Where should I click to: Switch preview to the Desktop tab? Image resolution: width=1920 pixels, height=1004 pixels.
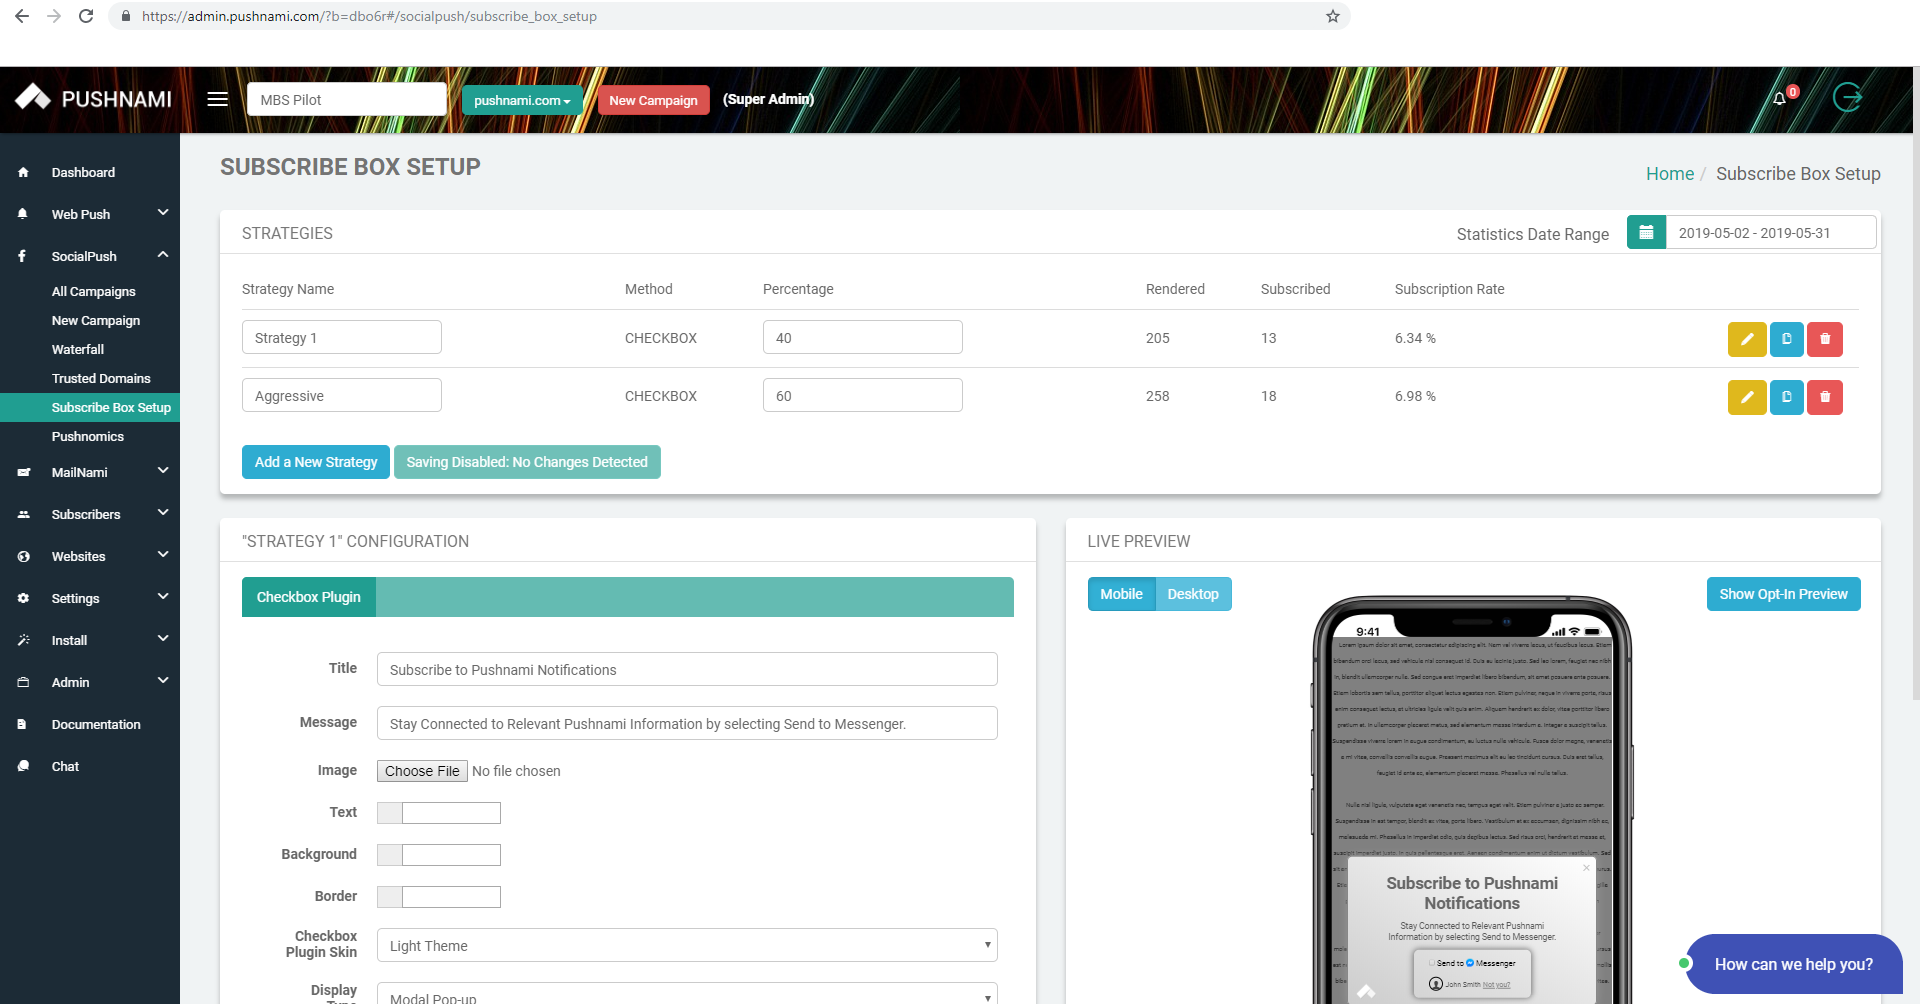[x=1193, y=593]
